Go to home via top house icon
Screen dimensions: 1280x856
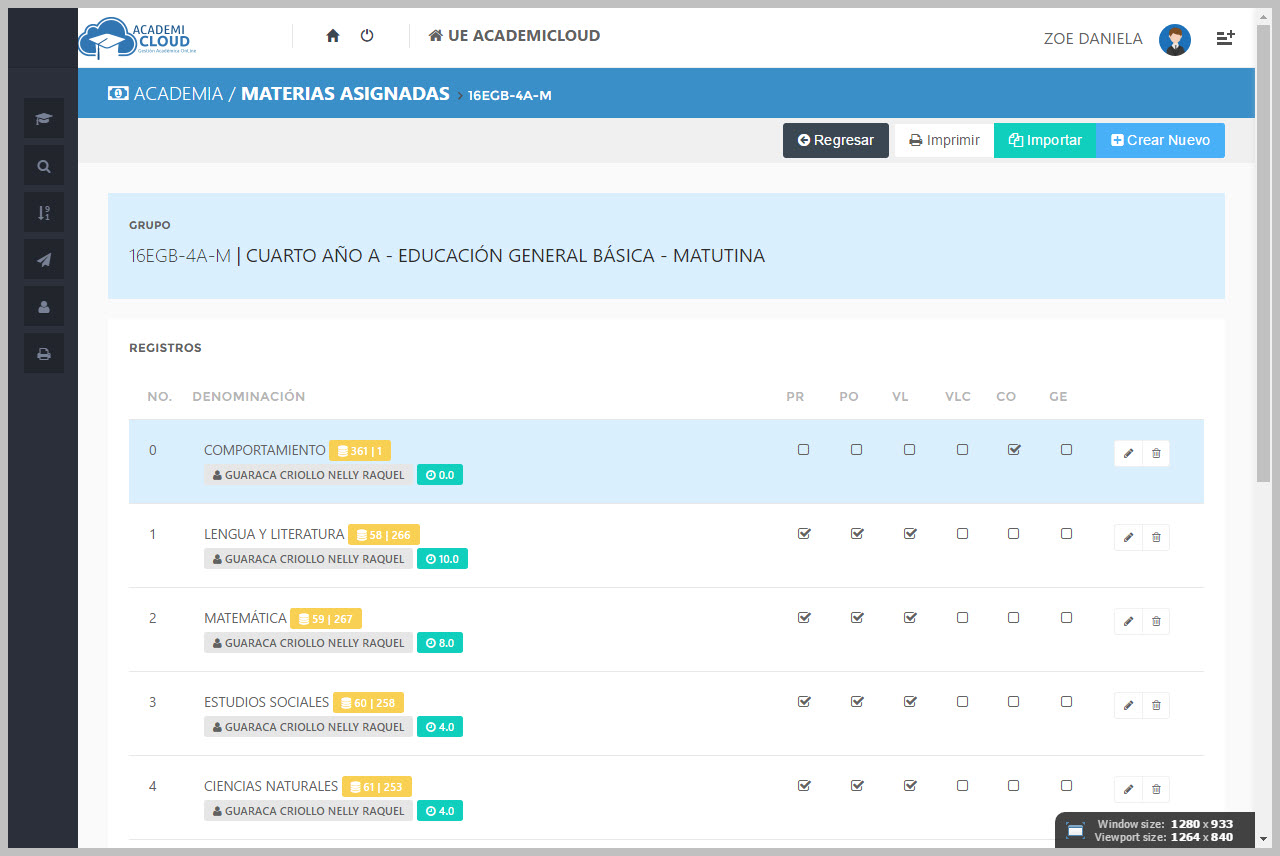pyautogui.click(x=333, y=36)
